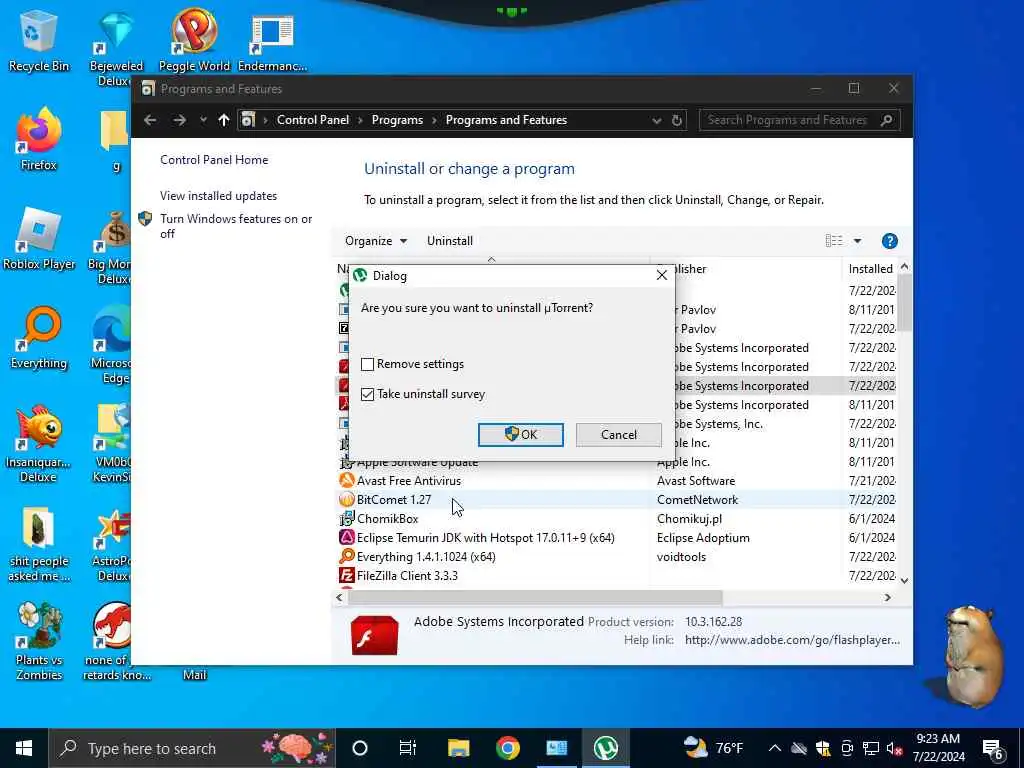The width and height of the screenshot is (1024, 768).
Task: Go back in Control Panel navigation
Action: click(x=150, y=120)
